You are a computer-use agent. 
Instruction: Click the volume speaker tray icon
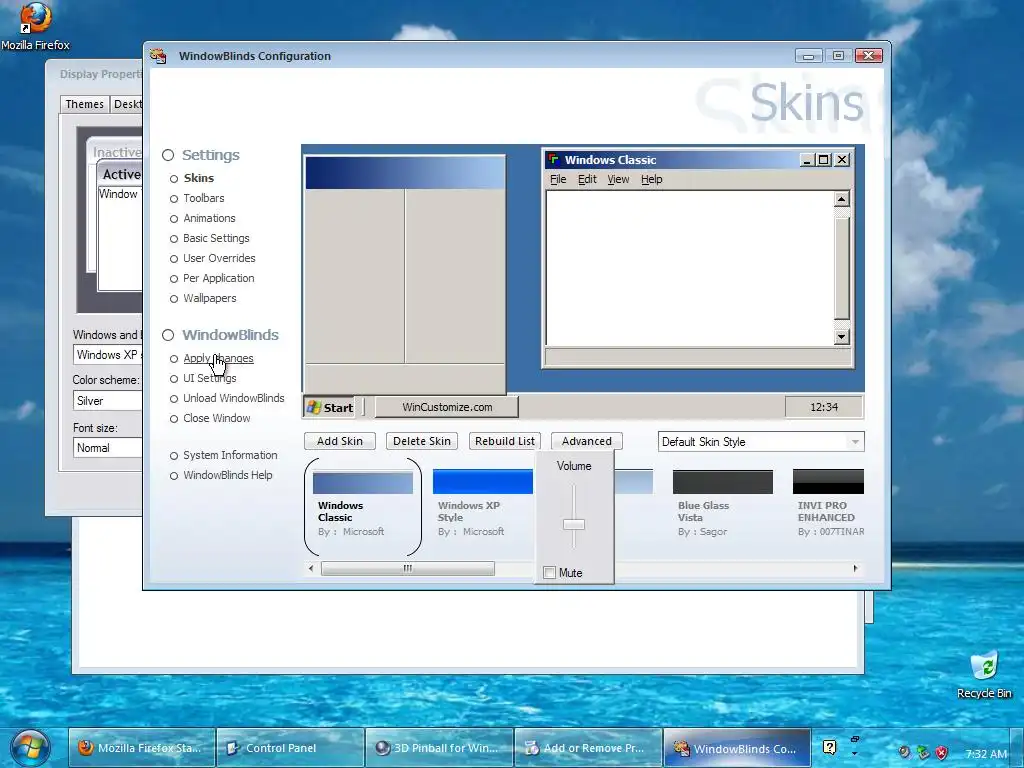(904, 753)
